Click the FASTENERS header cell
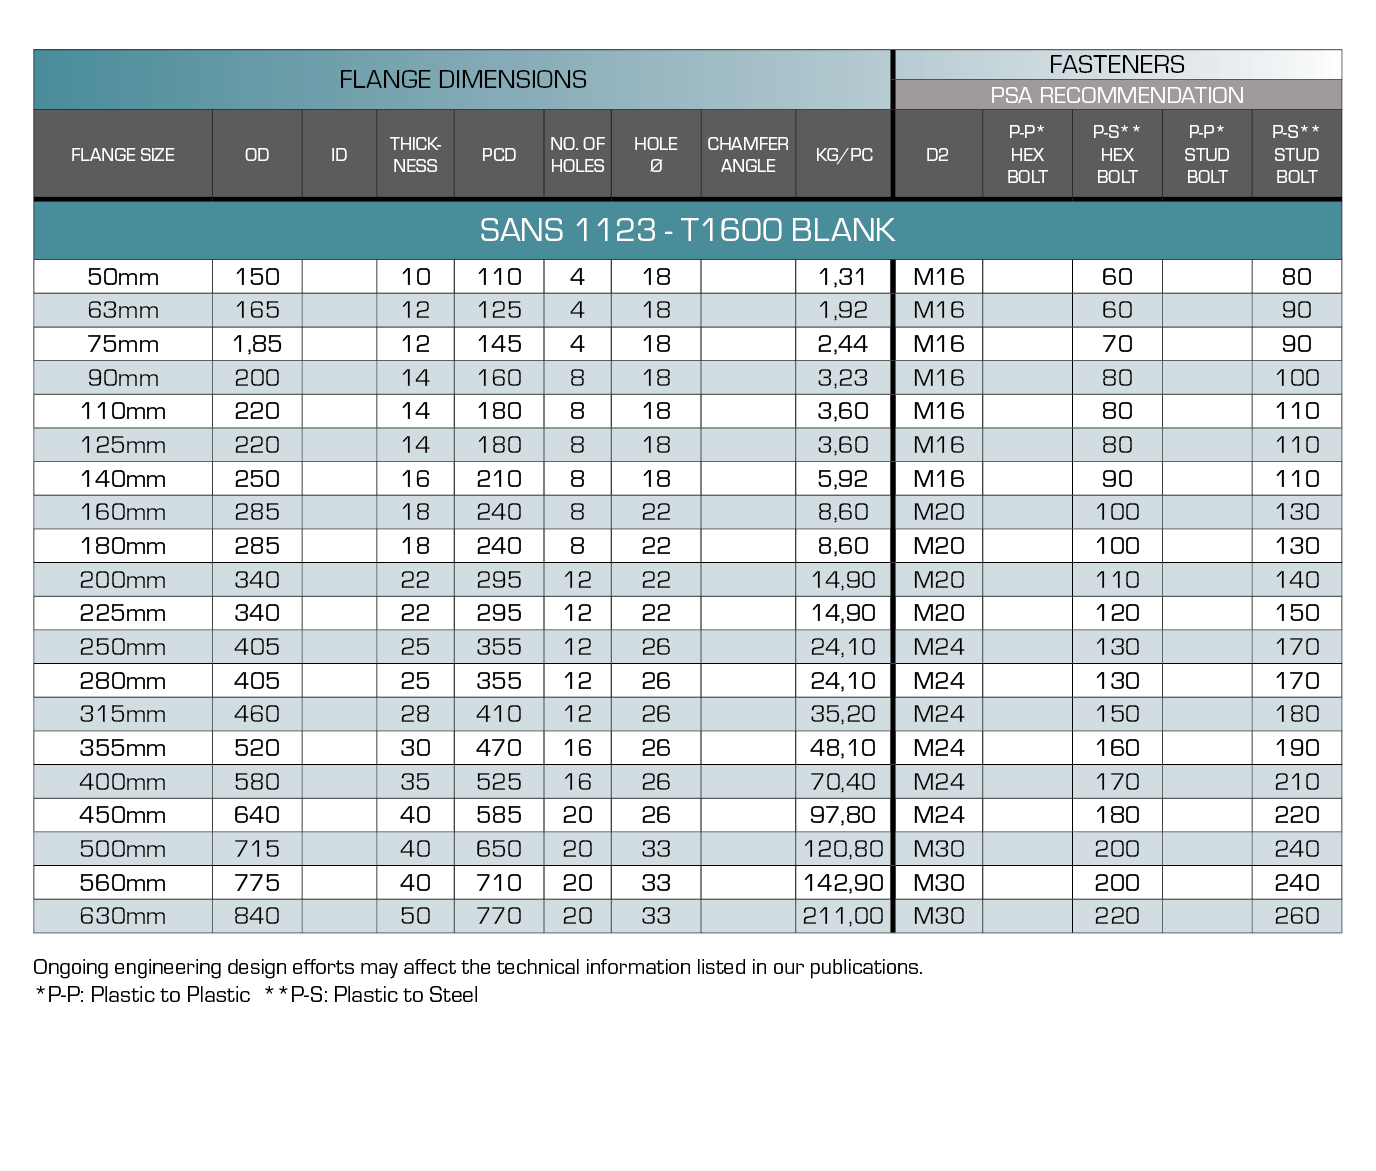Screen dimensions: 1376x1171 1116,65
